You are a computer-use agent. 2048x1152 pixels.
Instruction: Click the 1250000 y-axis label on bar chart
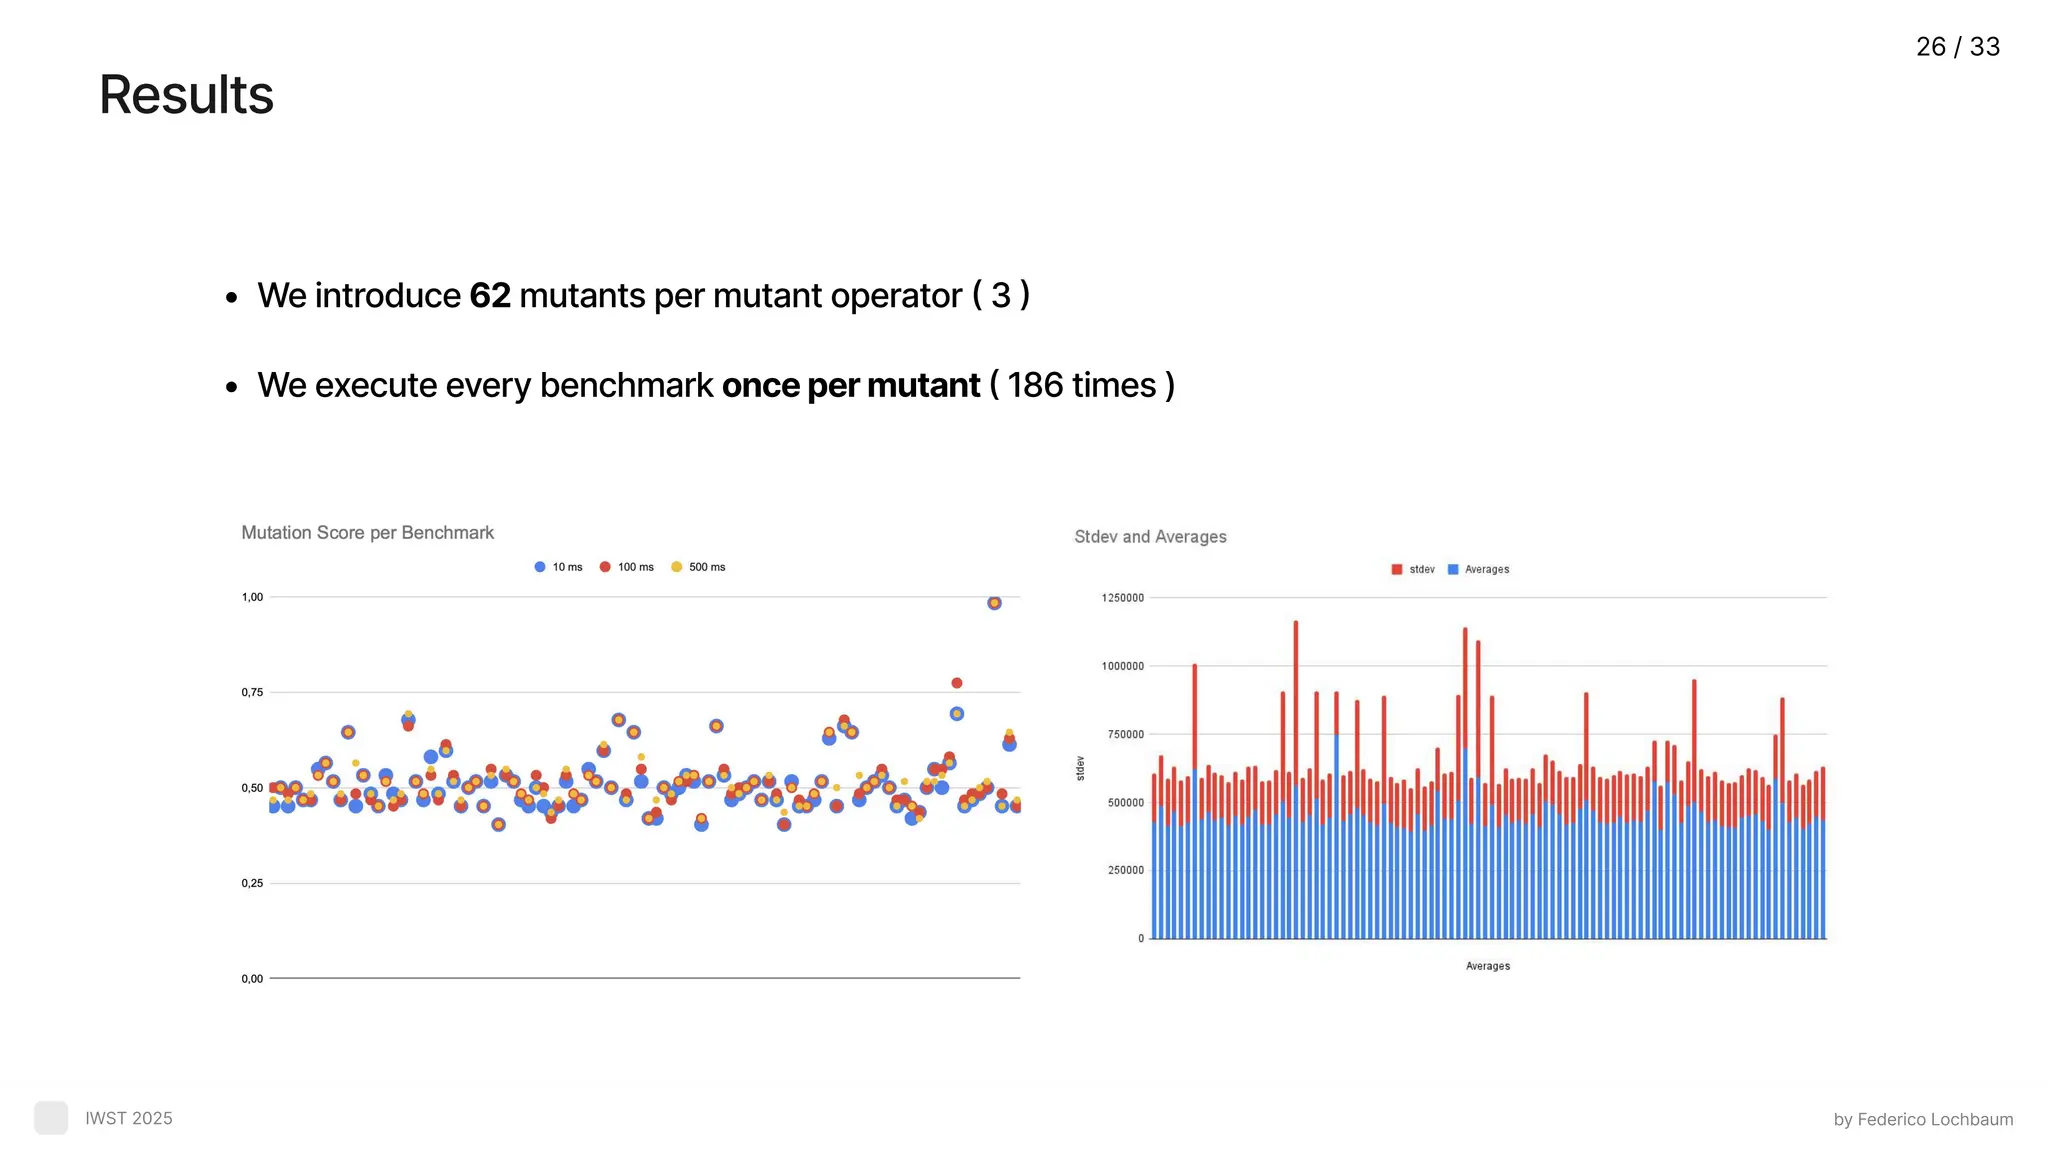click(x=1122, y=598)
